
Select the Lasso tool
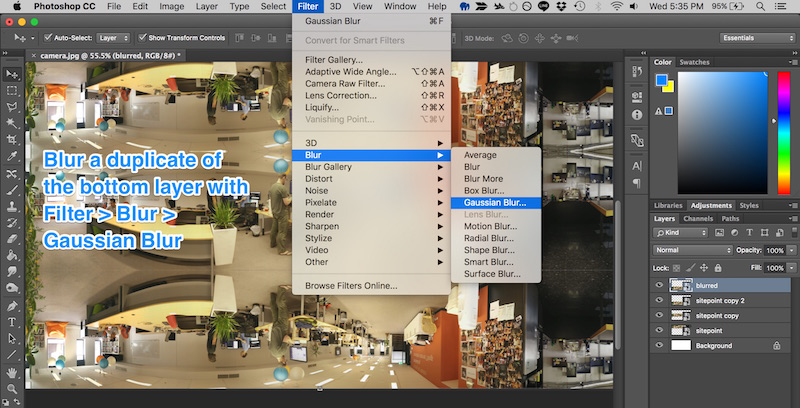coord(12,107)
